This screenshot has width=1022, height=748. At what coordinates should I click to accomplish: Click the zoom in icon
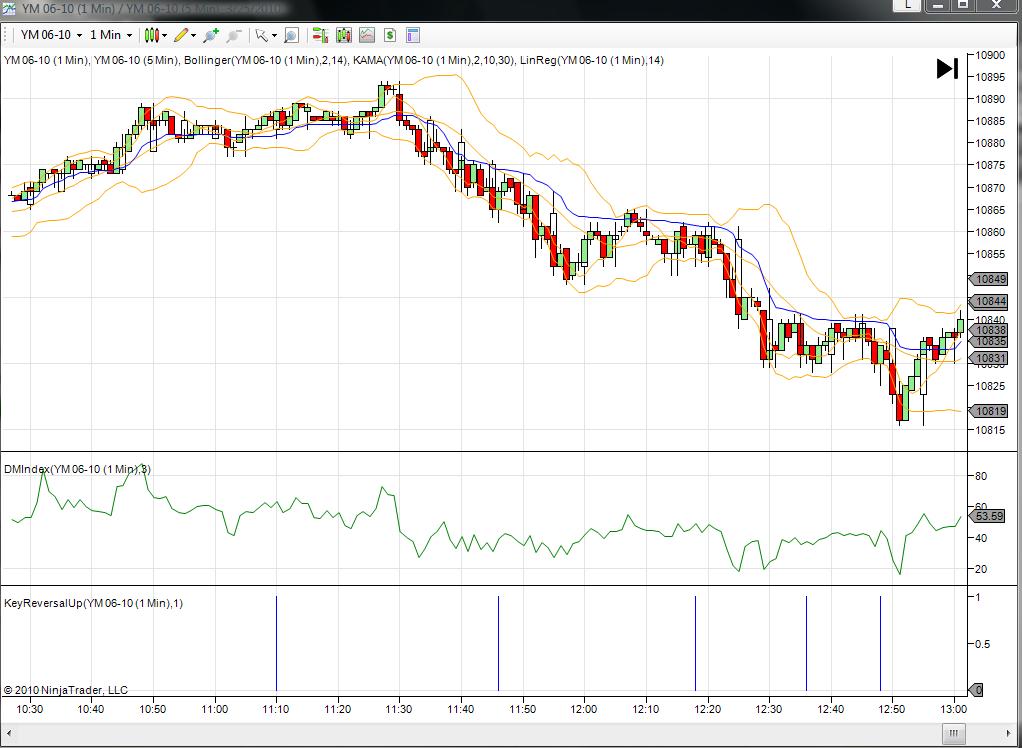point(210,35)
